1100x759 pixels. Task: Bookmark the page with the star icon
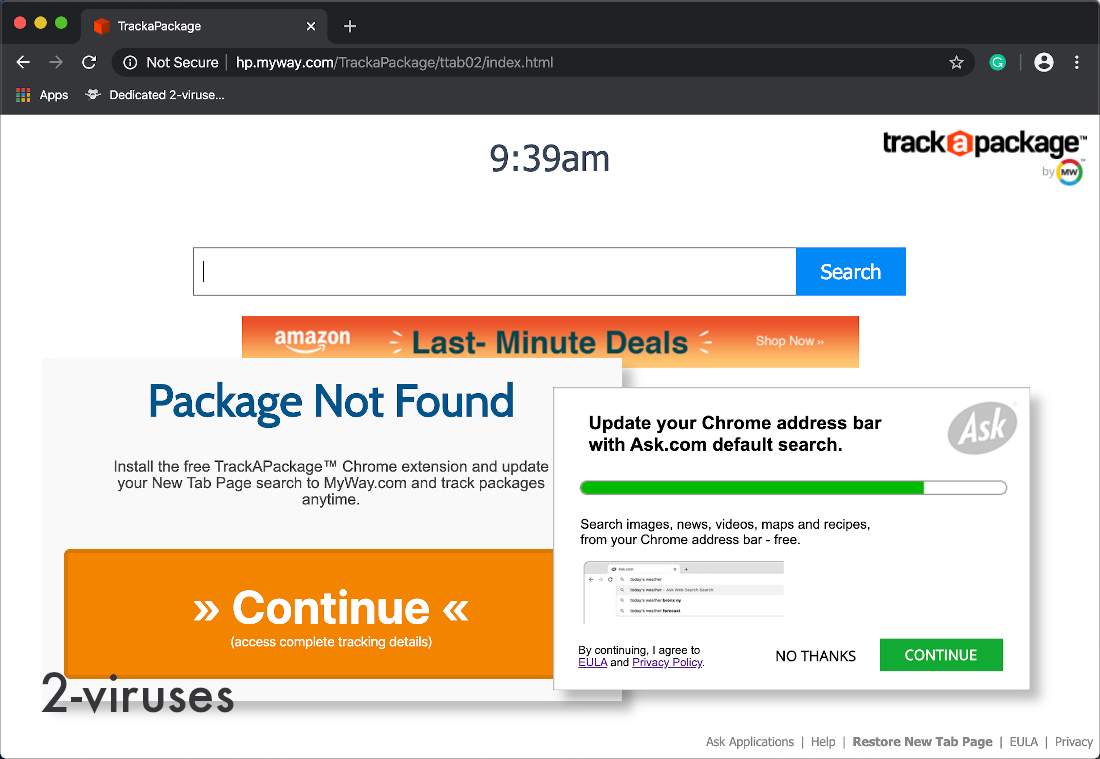click(956, 62)
